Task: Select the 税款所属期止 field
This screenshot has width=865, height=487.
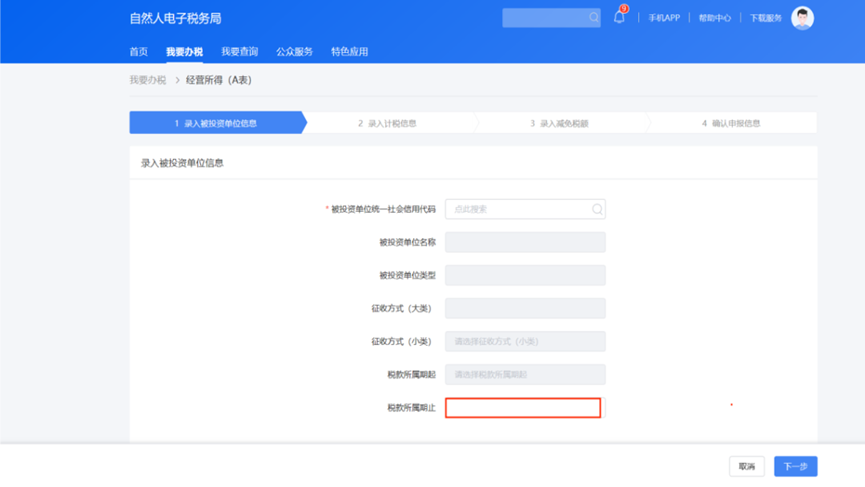Action: point(523,408)
